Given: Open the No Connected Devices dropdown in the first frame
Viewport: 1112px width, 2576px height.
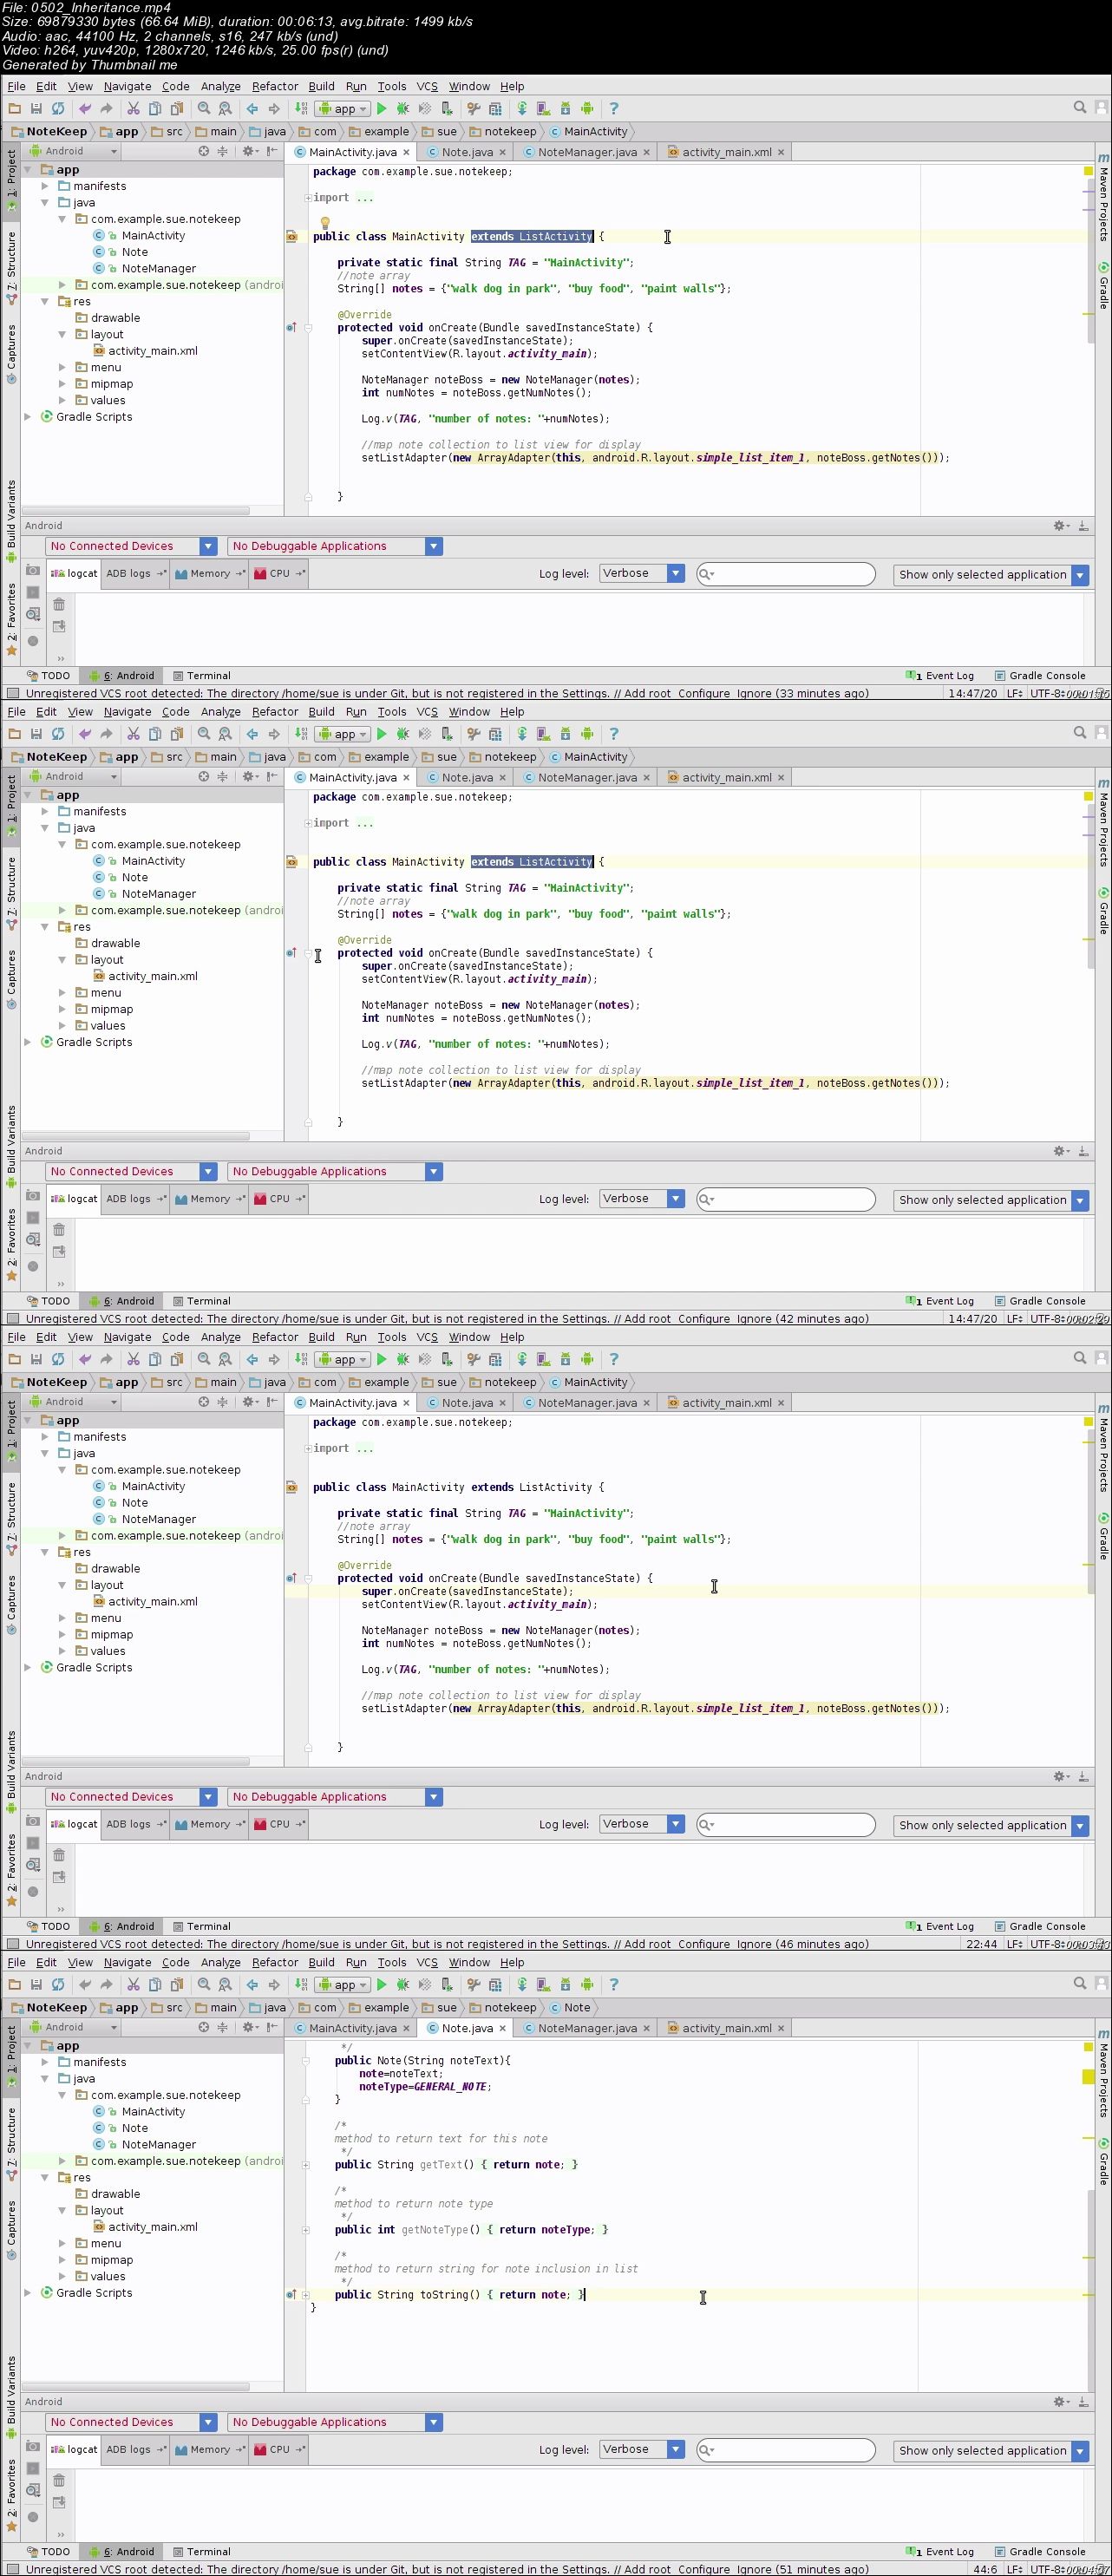Looking at the screenshot, I should coord(131,546).
